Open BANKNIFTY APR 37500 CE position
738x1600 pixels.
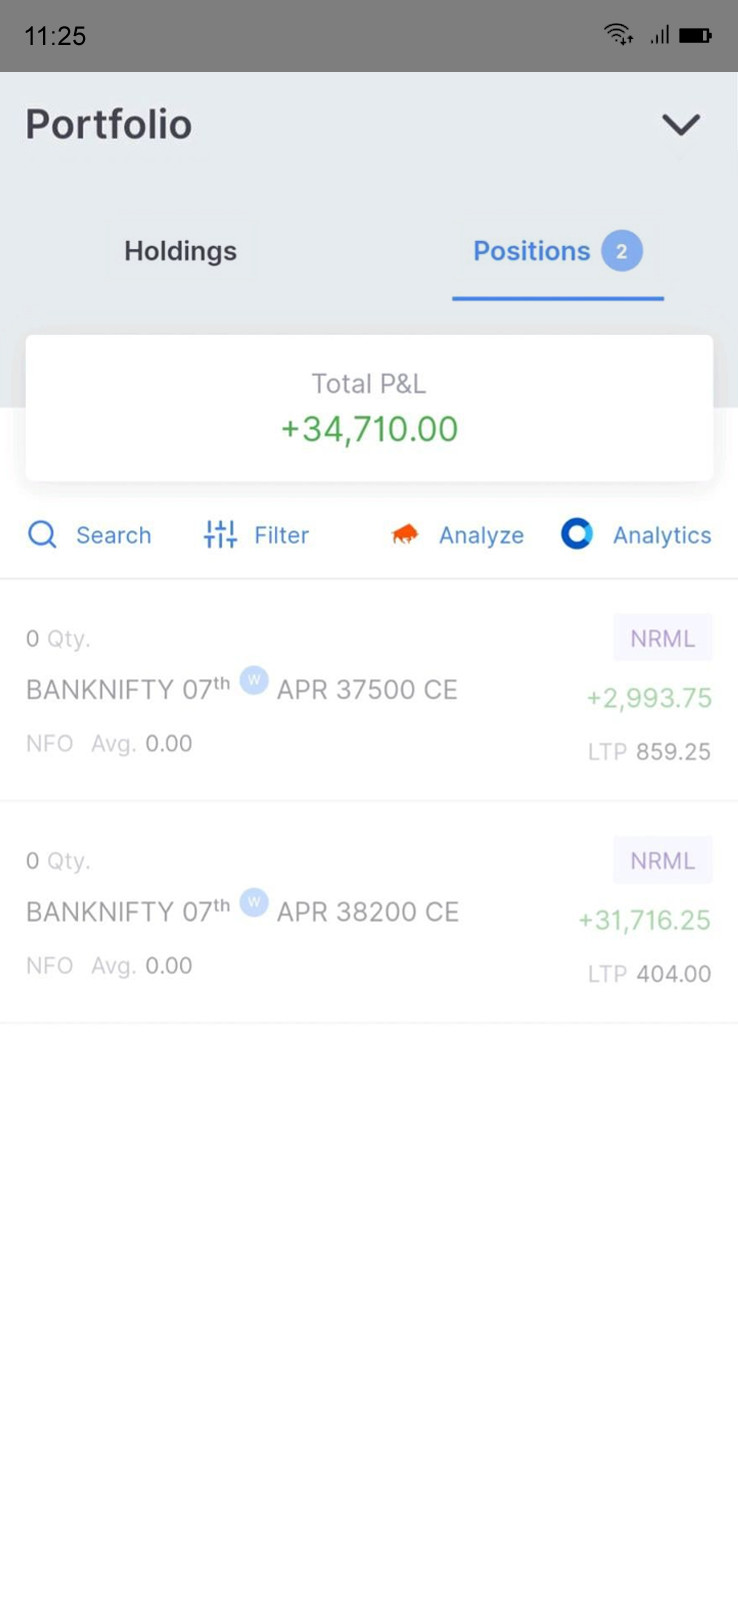point(242,690)
